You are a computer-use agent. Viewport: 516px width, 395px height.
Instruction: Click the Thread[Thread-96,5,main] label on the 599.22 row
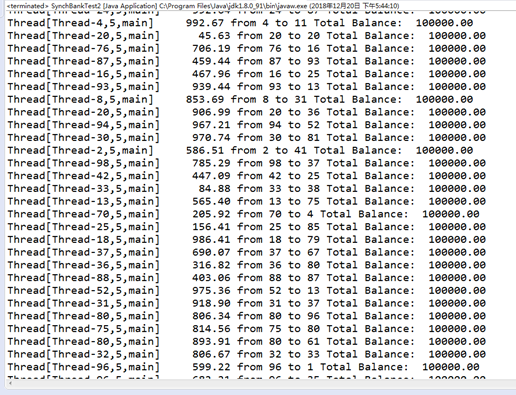click(84, 367)
